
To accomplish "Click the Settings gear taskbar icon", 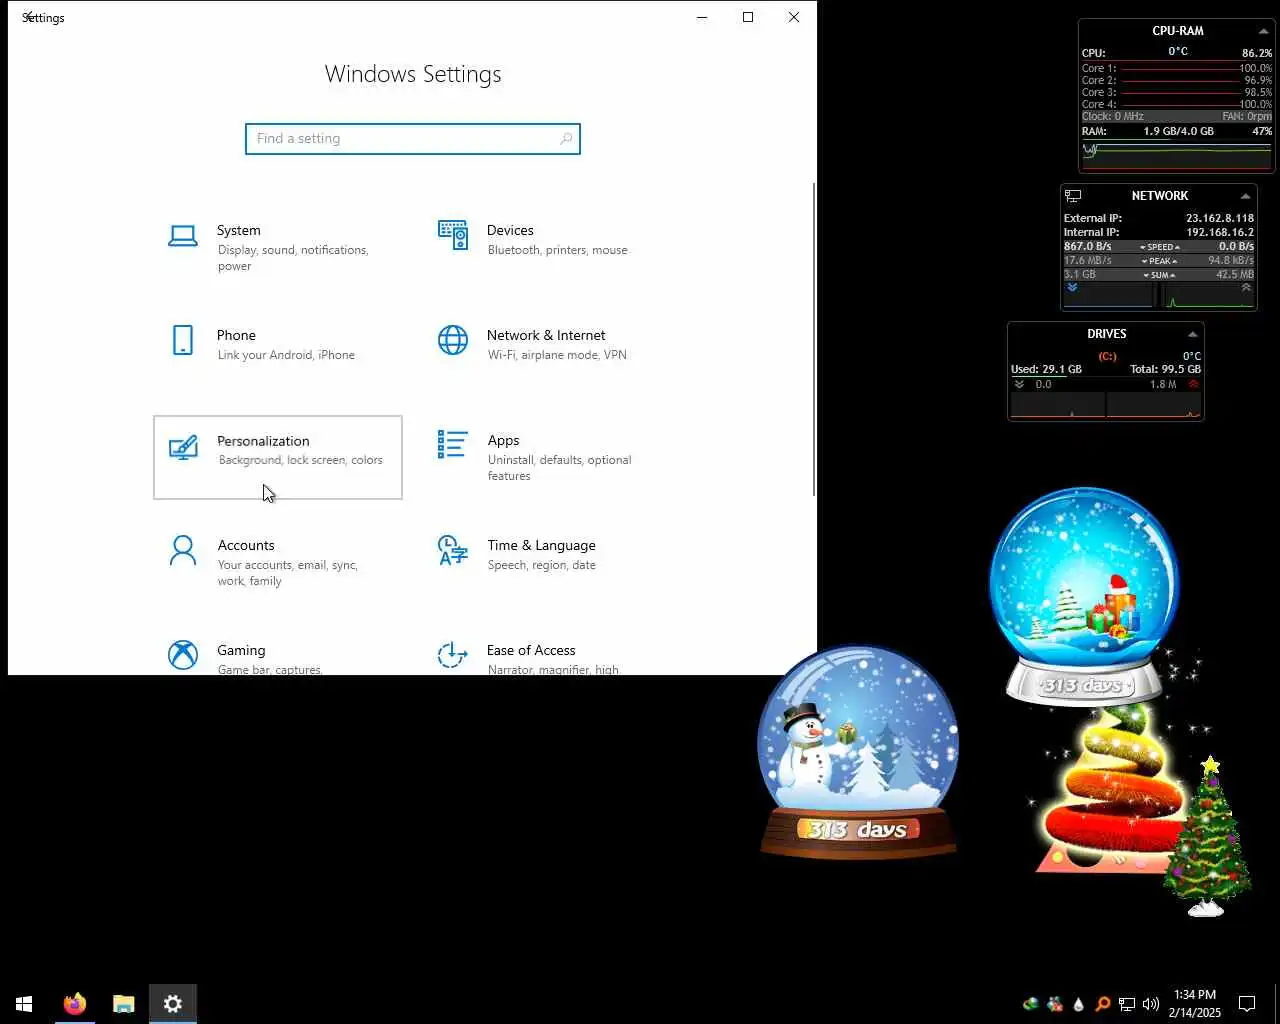I will (173, 1003).
